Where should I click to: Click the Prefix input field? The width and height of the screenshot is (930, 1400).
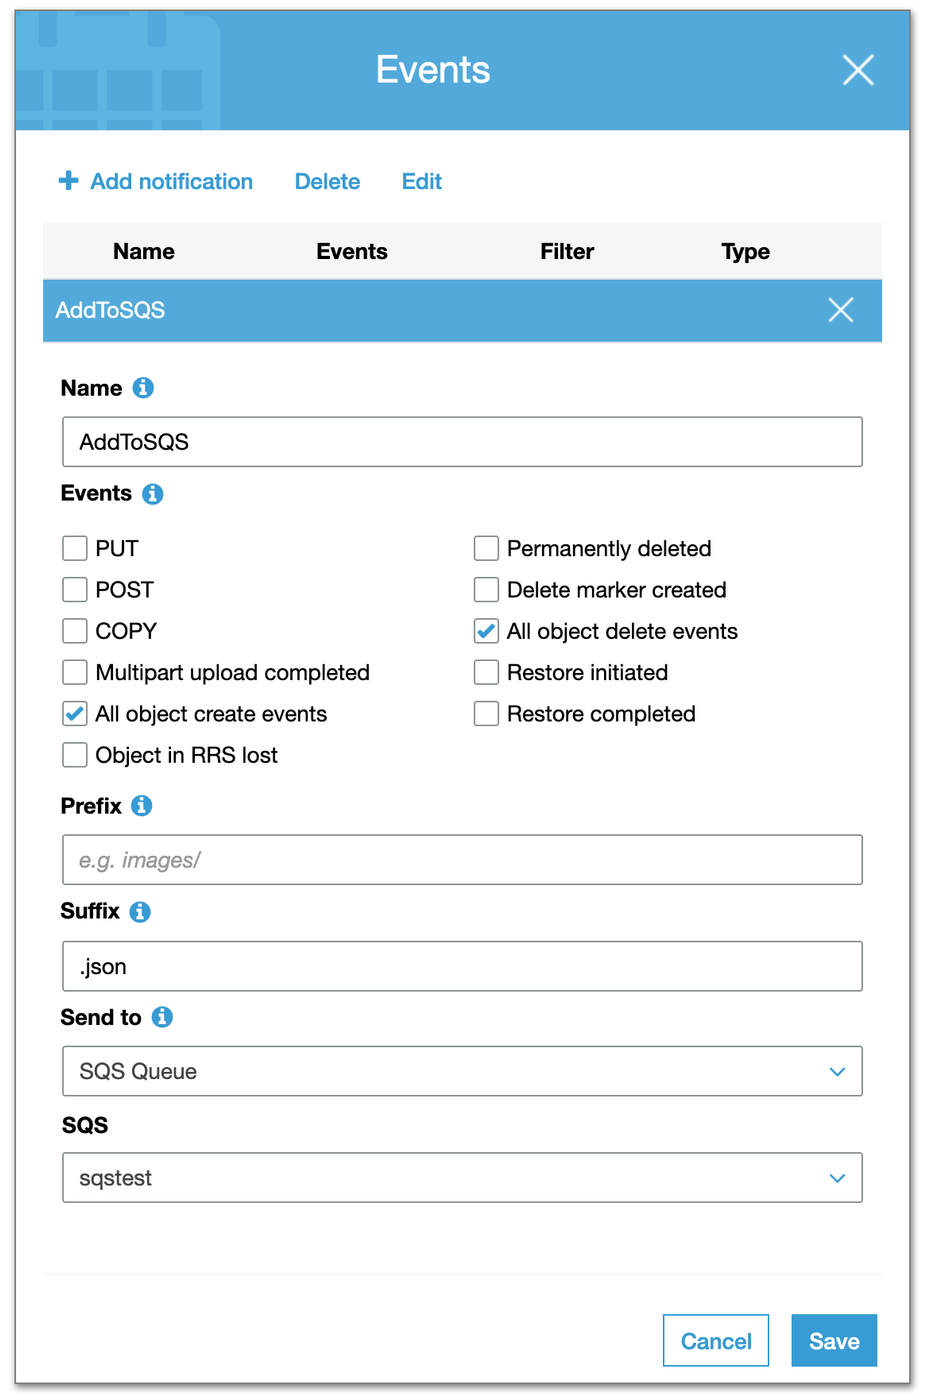click(x=462, y=860)
